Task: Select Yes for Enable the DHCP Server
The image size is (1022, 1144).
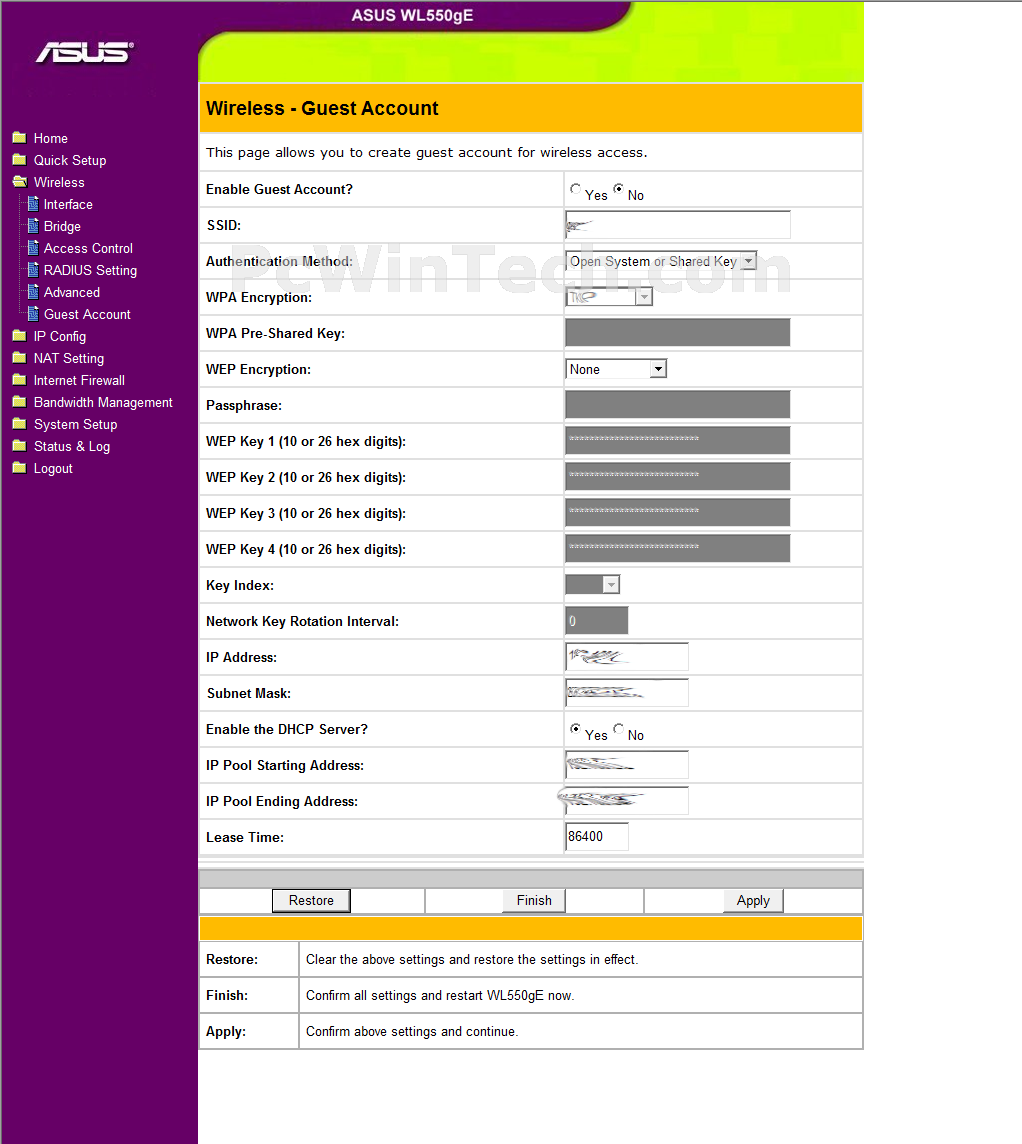Action: click(576, 729)
